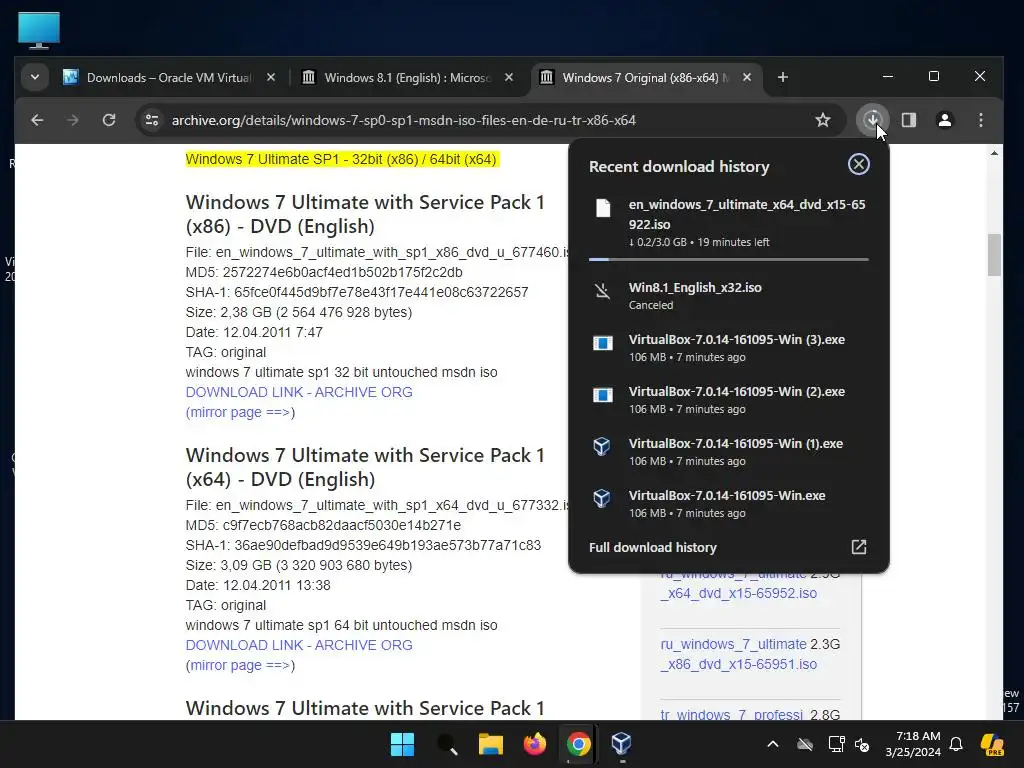Select the Windows 7 Original (x86-x64) tab
Image resolution: width=1024 pixels, height=768 pixels.
pyautogui.click(x=645, y=78)
